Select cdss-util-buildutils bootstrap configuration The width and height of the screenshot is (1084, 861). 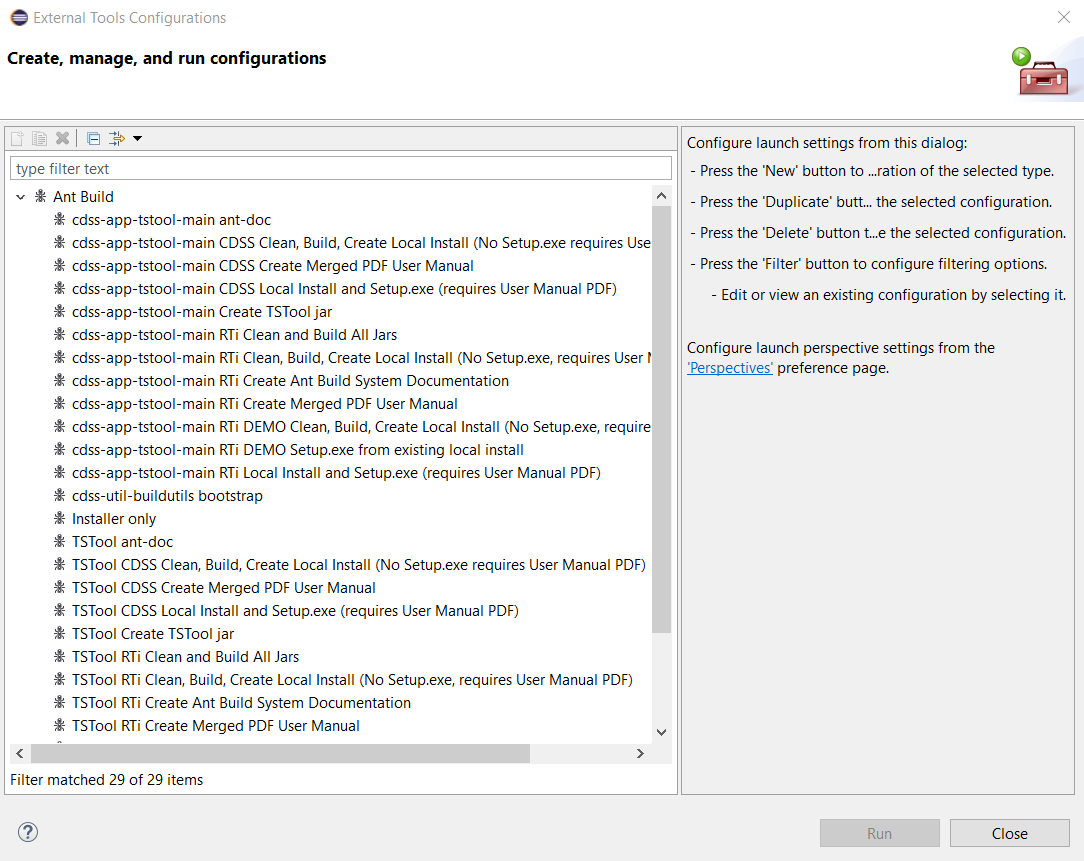pos(167,496)
